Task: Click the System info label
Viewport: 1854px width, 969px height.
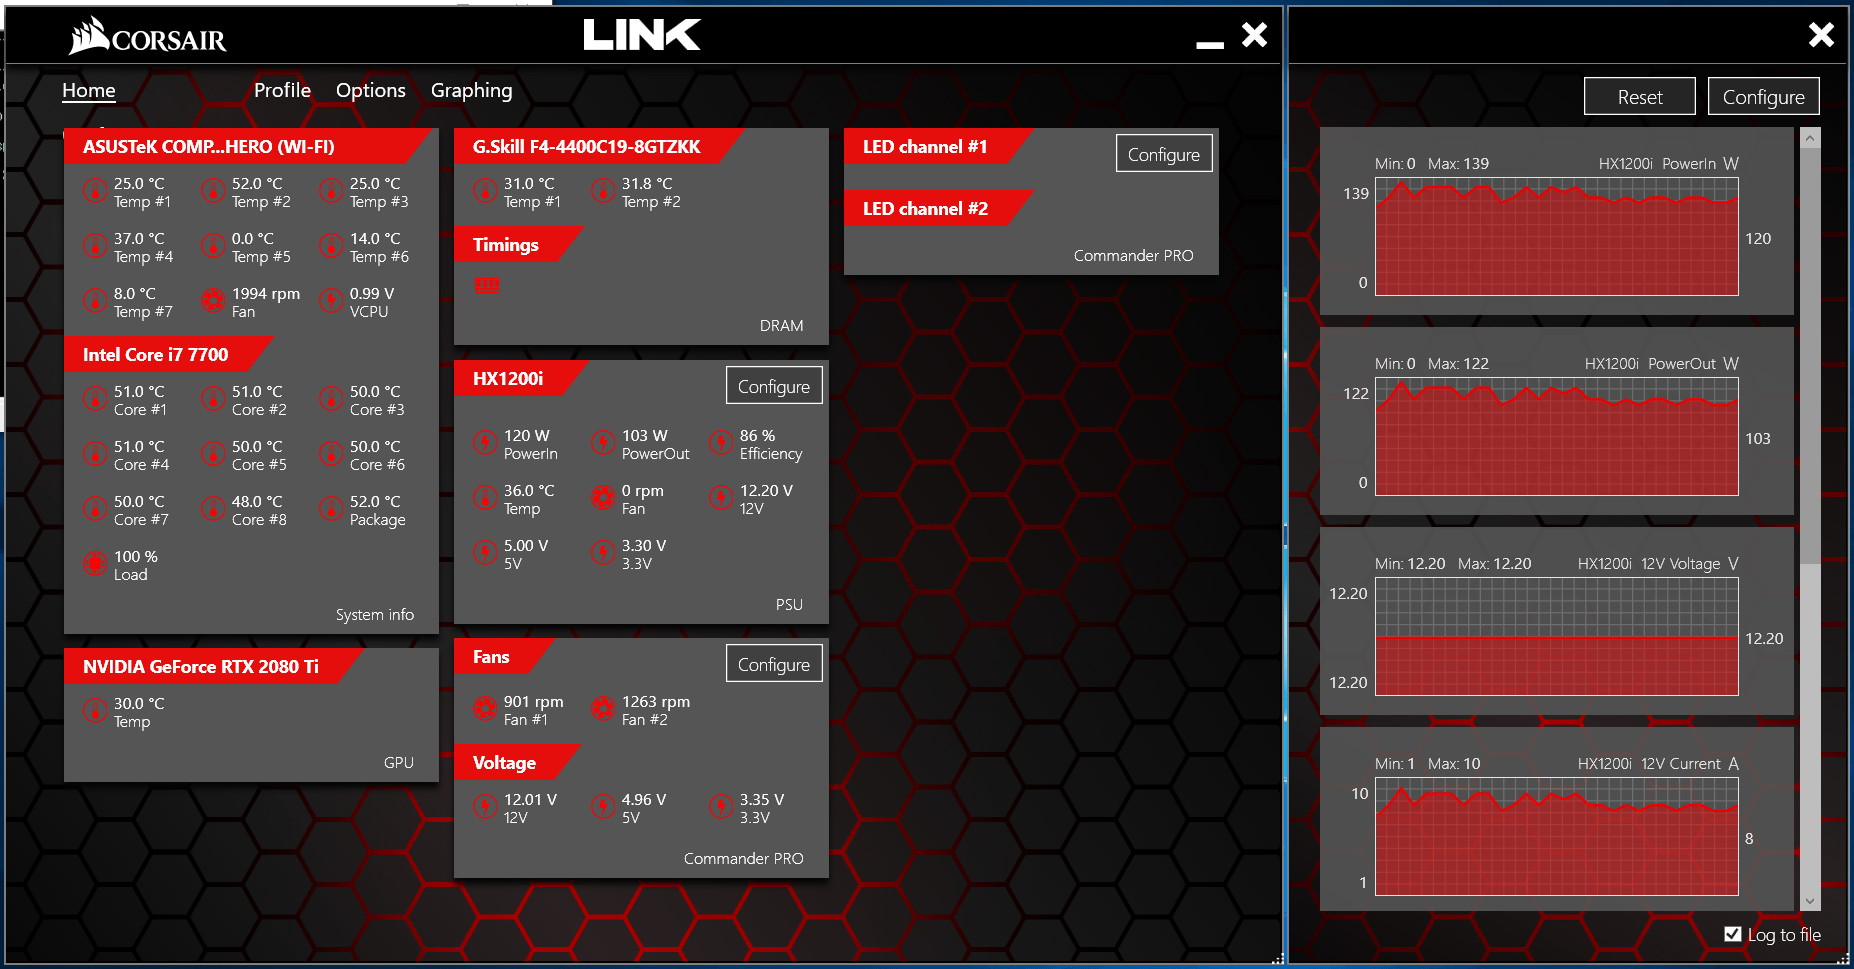Action: pos(374,615)
